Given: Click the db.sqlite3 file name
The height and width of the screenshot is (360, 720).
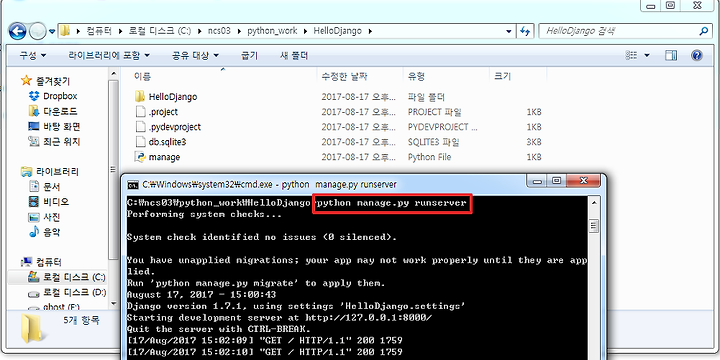Looking at the screenshot, I should (x=167, y=142).
